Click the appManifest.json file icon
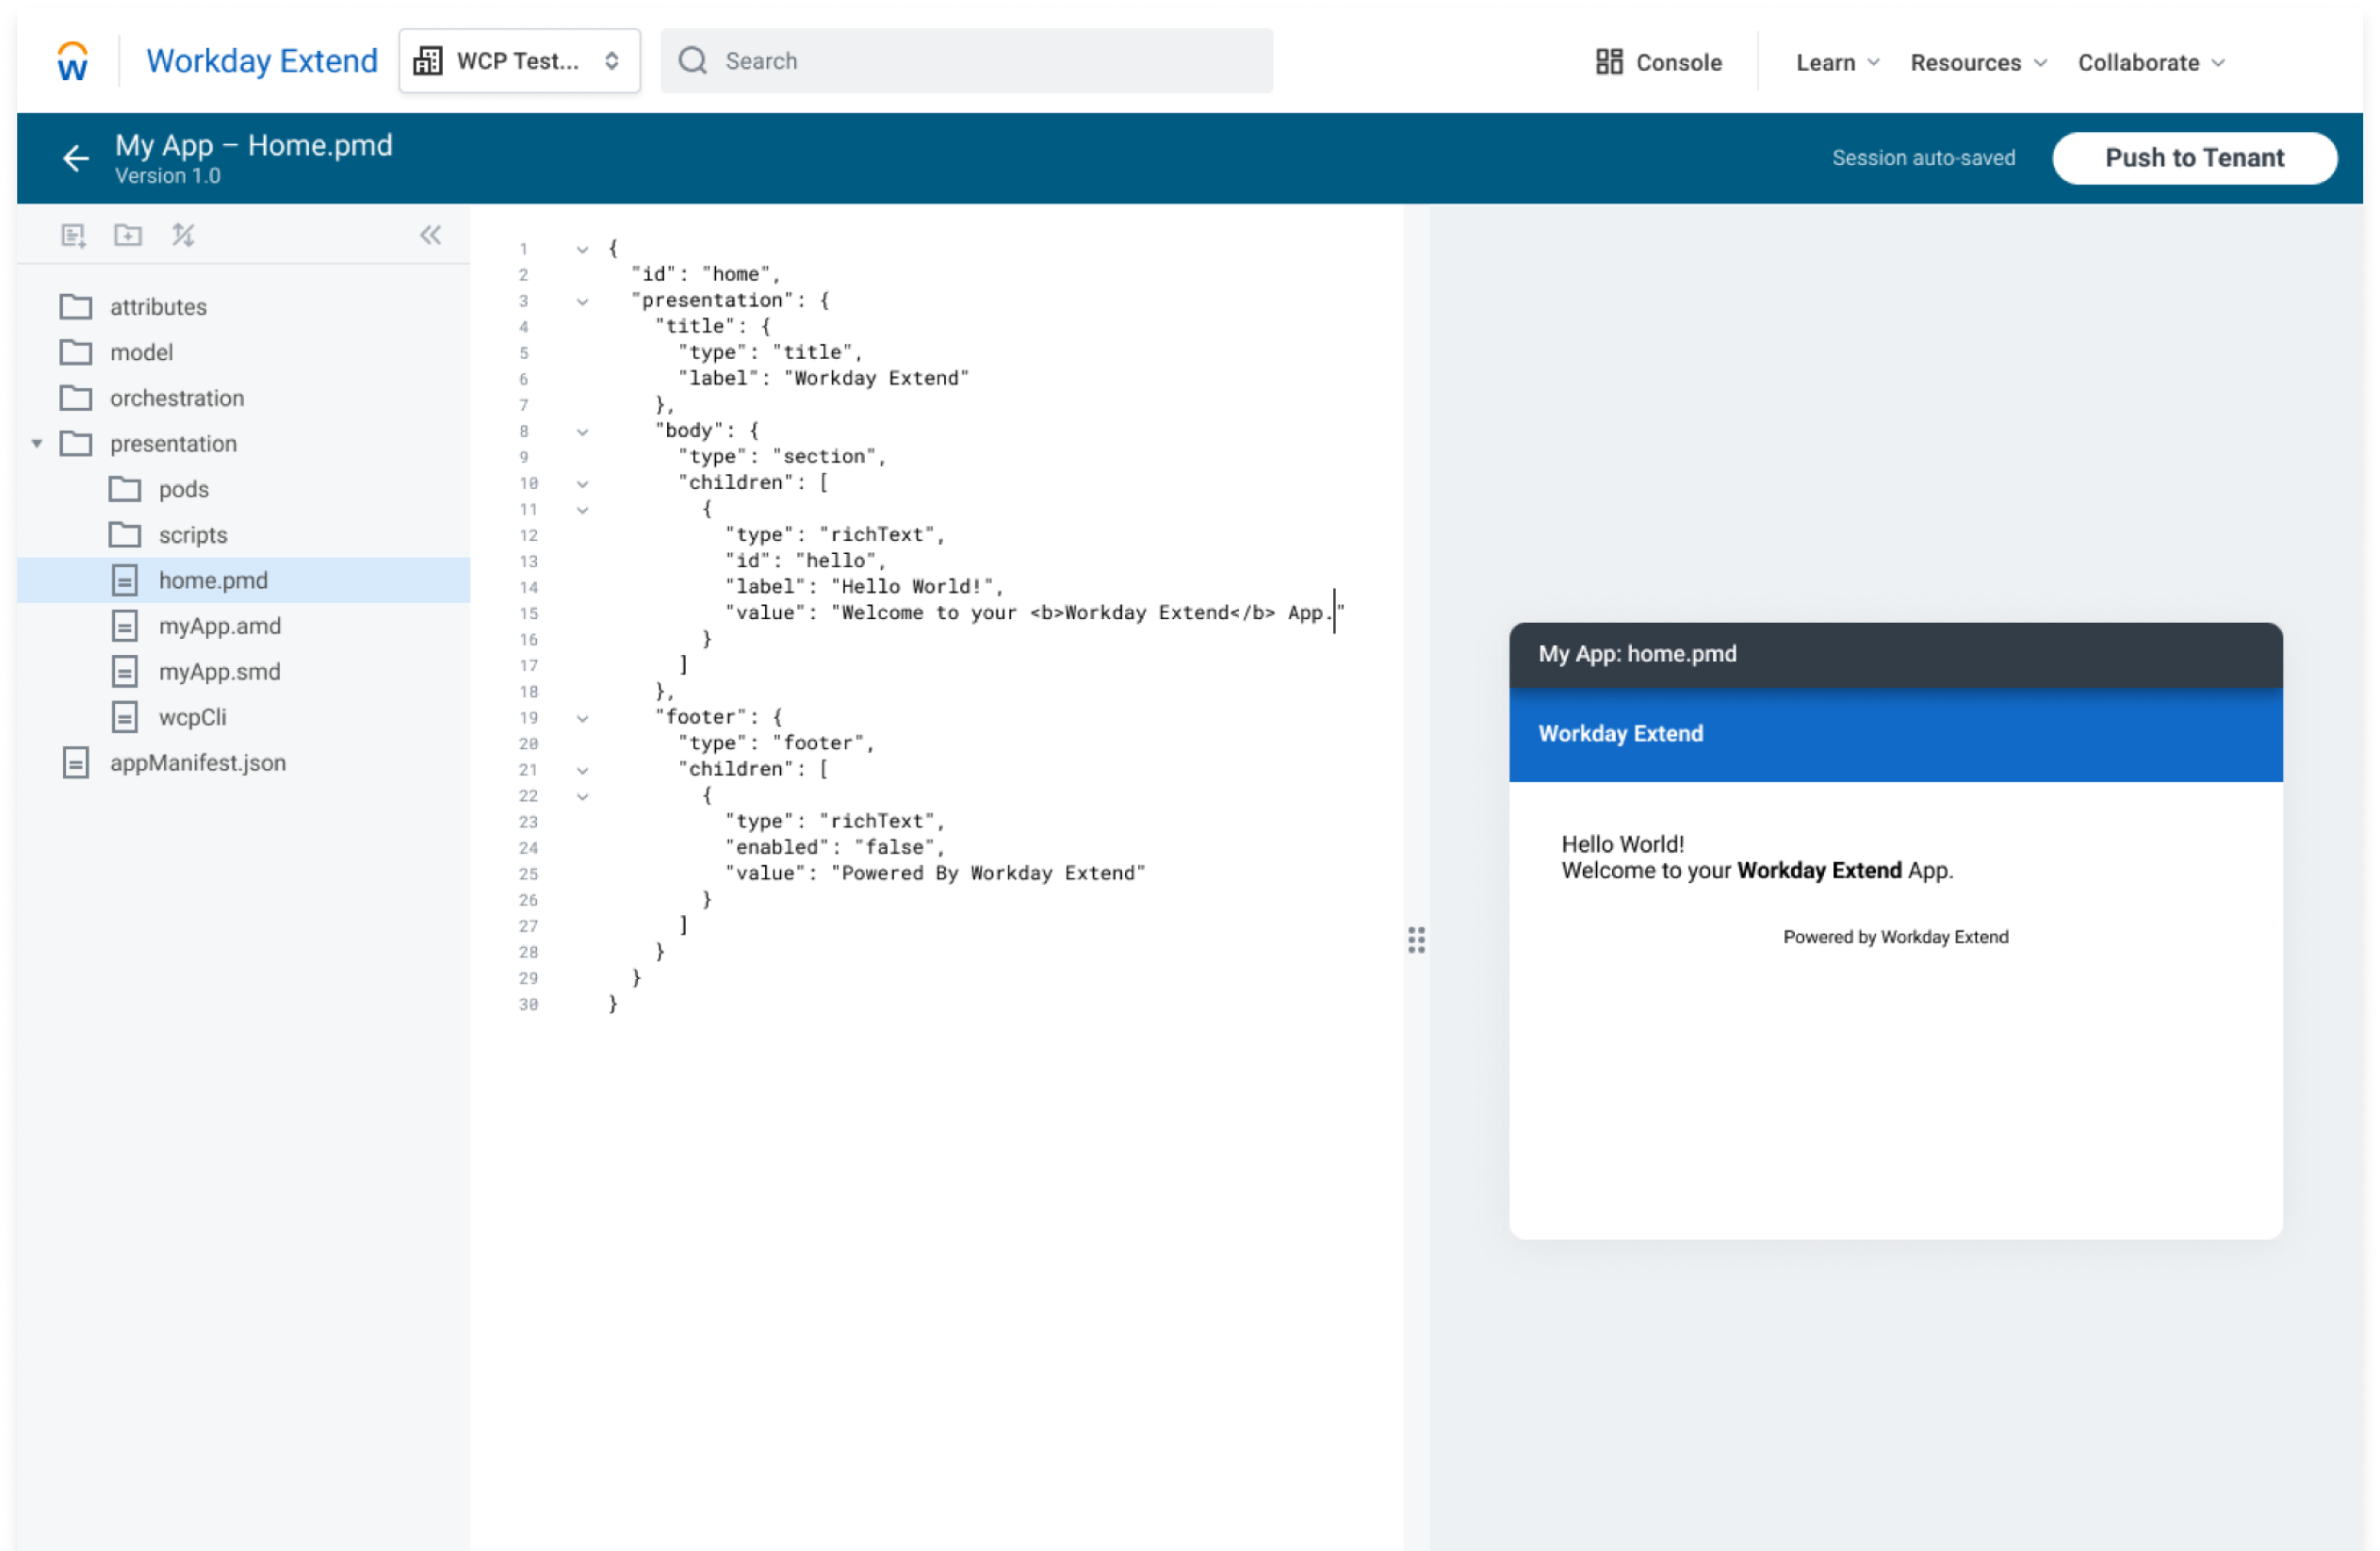Image resolution: width=2380 pixels, height=1551 pixels. point(76,763)
